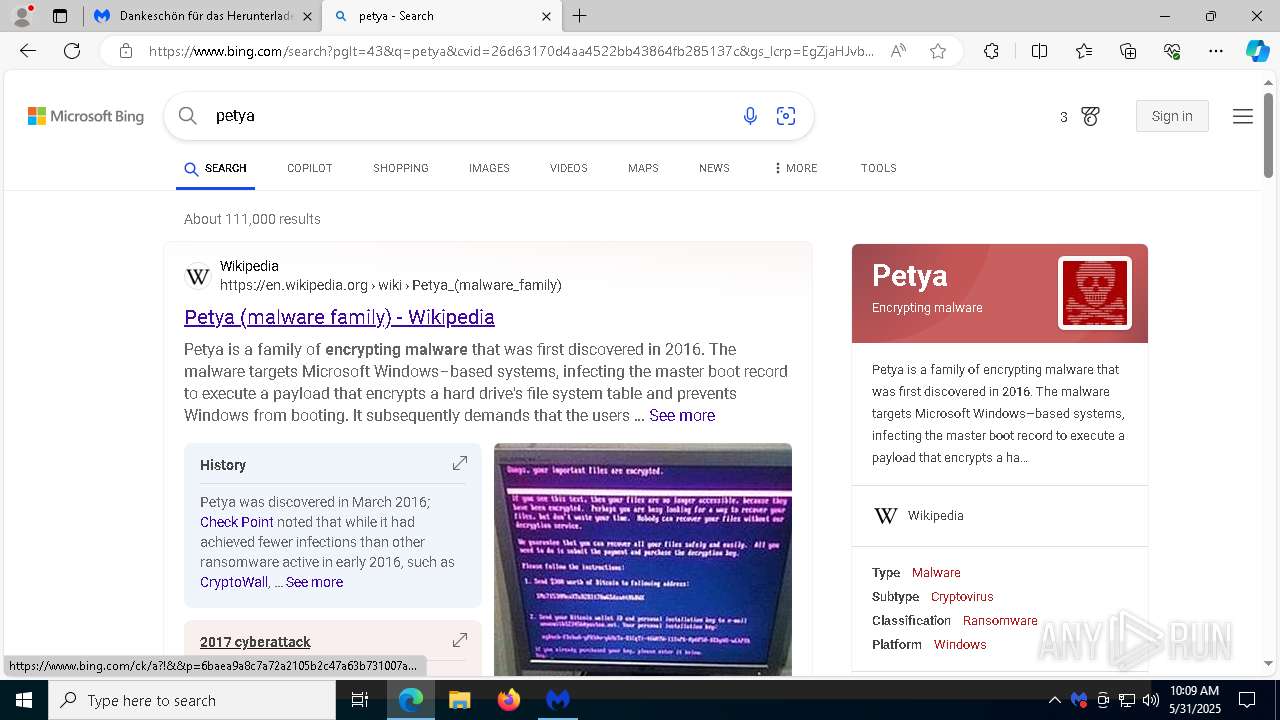The width and height of the screenshot is (1280, 720).
Task: Open the Collections icon
Action: (x=1128, y=51)
